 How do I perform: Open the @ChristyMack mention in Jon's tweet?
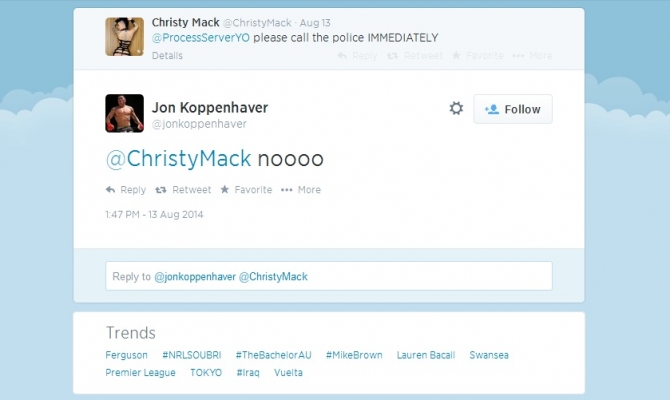[178, 159]
